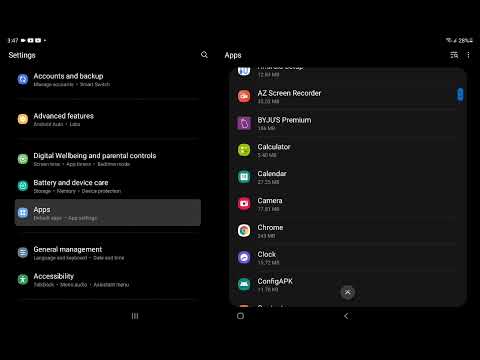Tap the home navigation button

[x=240, y=316]
